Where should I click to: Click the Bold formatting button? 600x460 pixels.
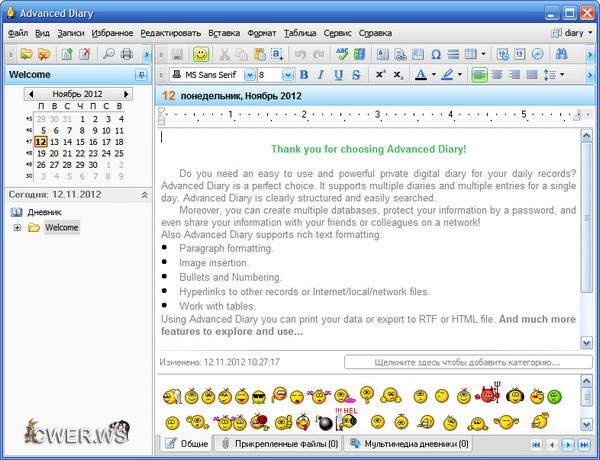click(303, 75)
